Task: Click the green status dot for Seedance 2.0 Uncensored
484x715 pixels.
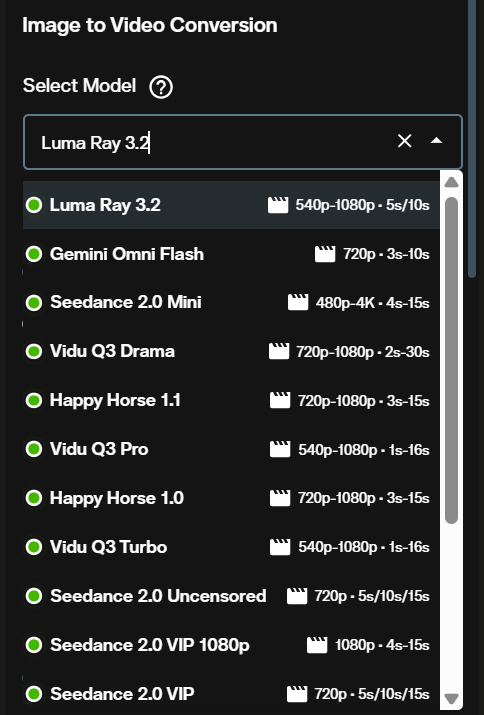Action: pos(34,596)
